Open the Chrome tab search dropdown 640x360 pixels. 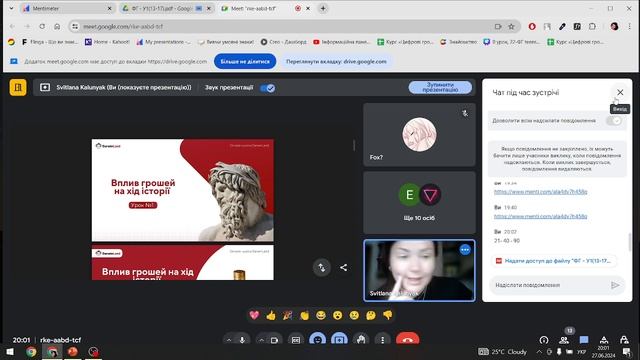11,8
